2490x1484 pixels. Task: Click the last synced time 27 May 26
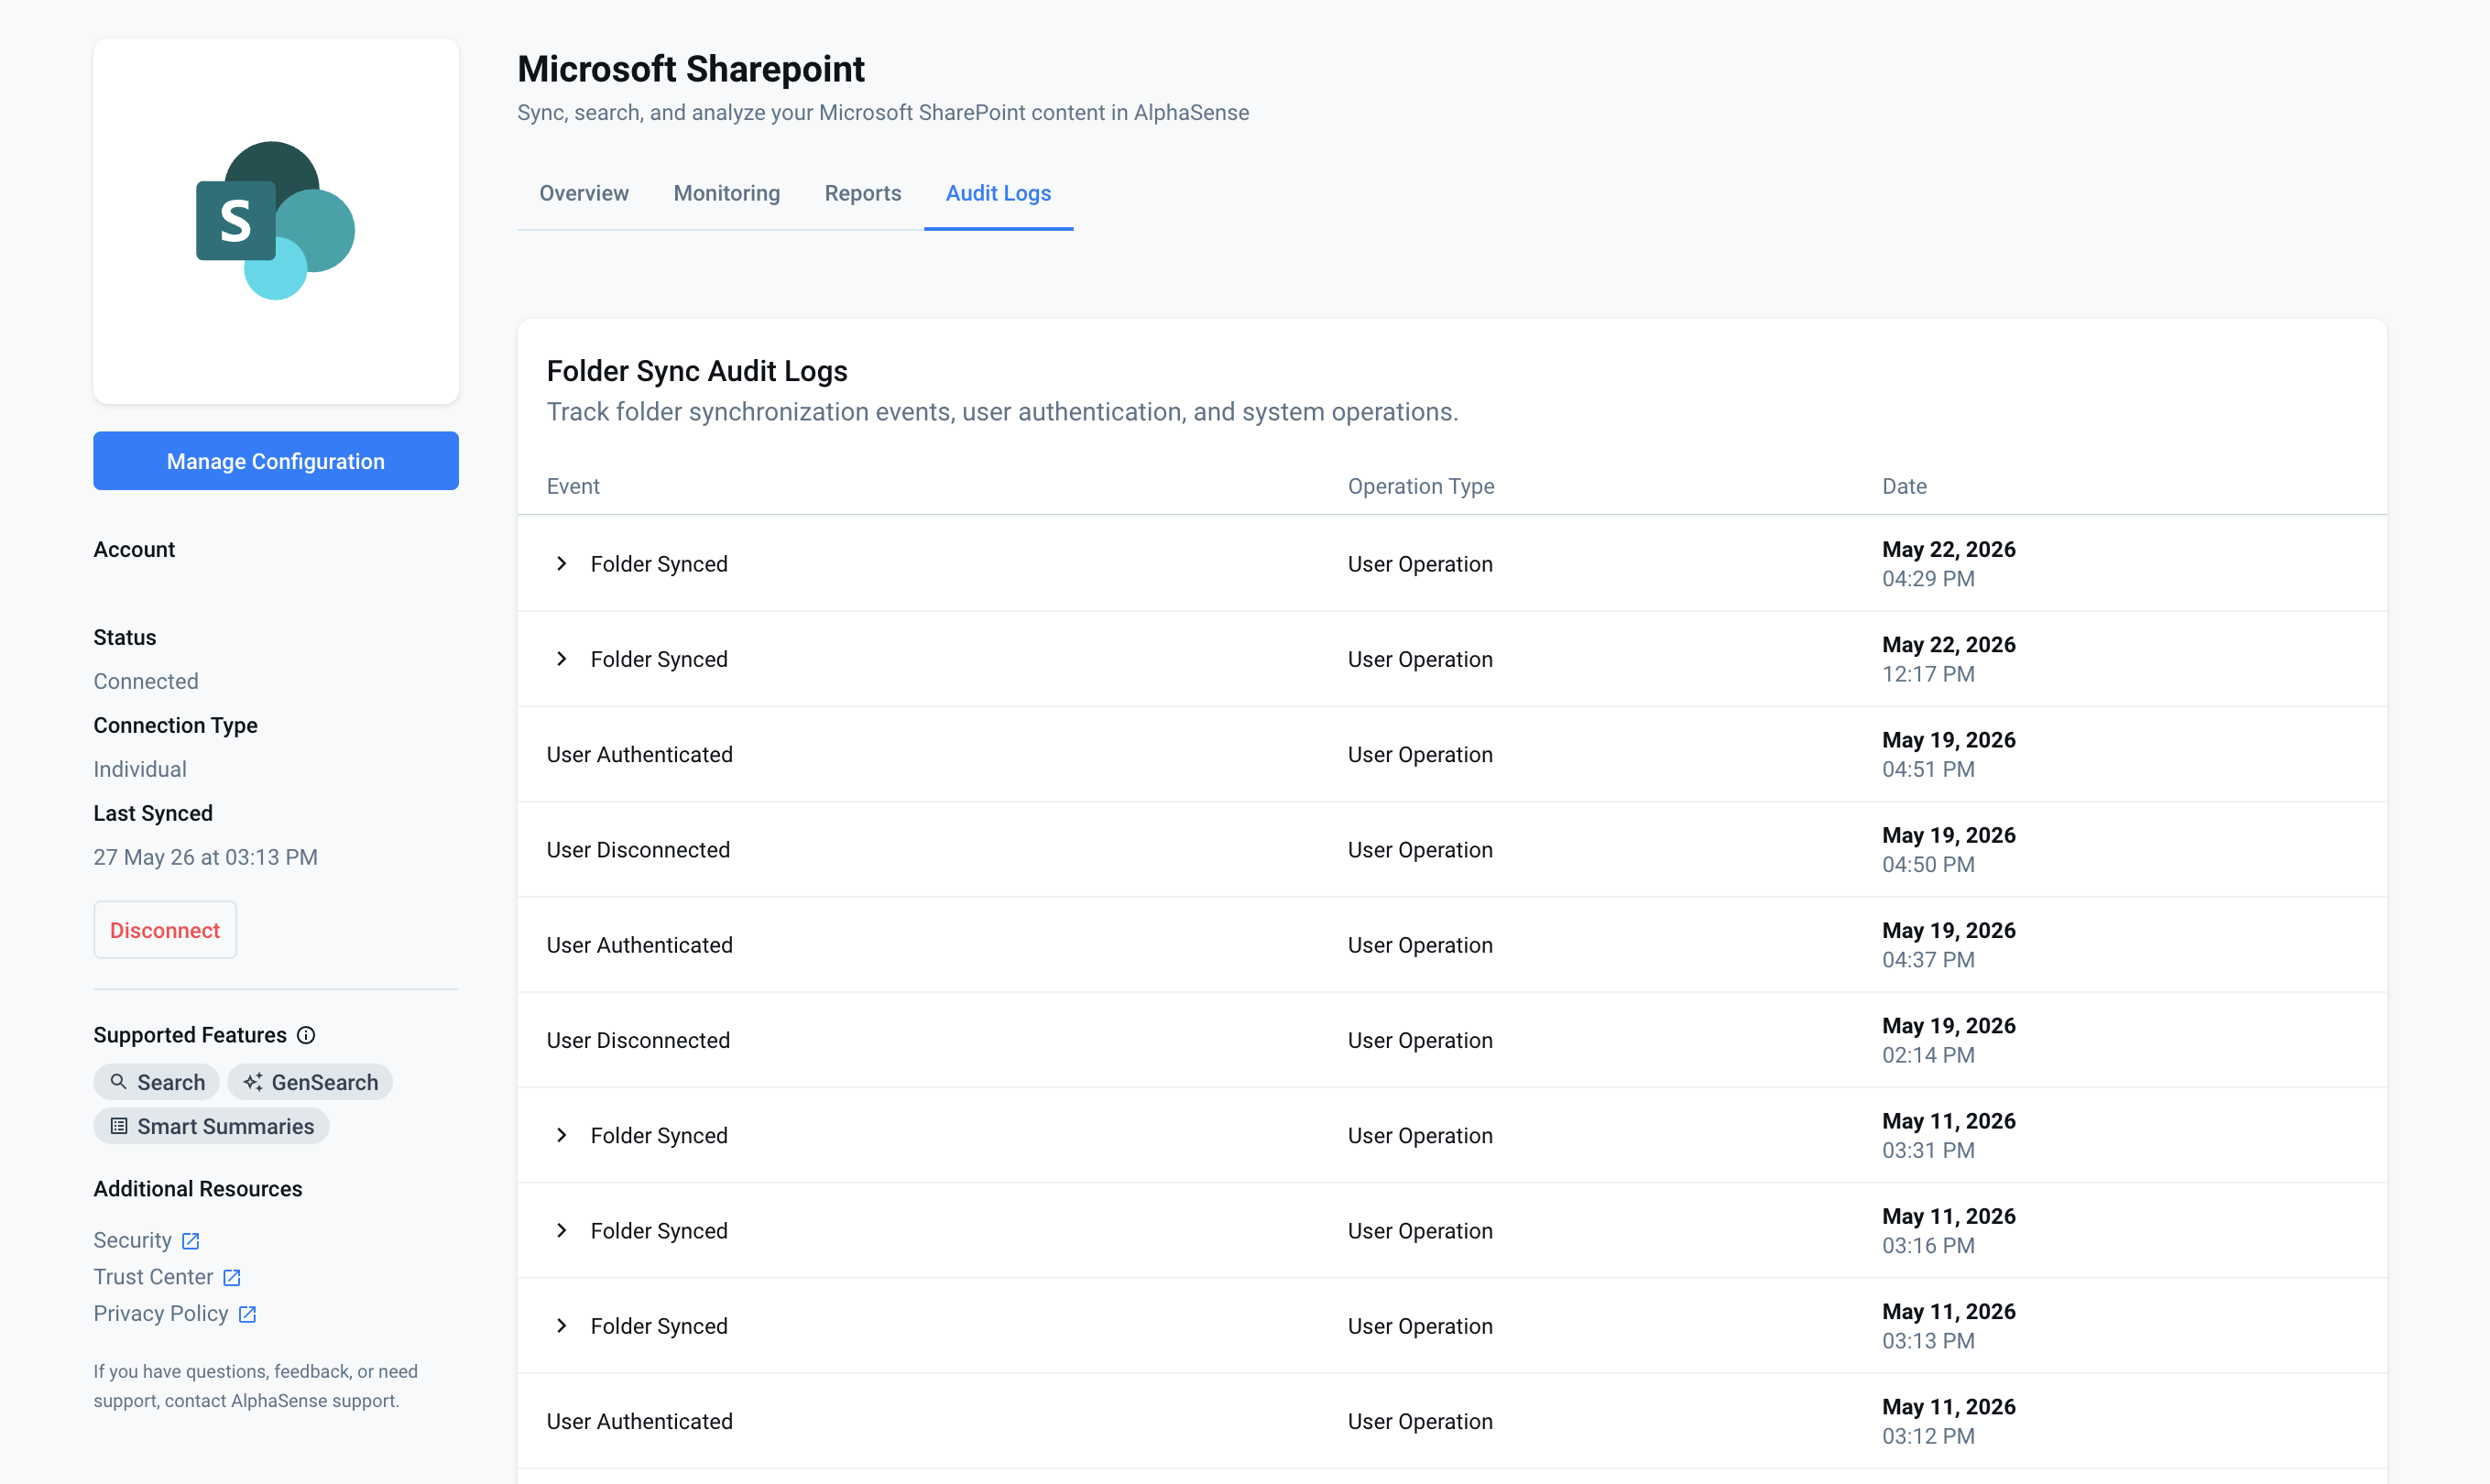coord(205,857)
